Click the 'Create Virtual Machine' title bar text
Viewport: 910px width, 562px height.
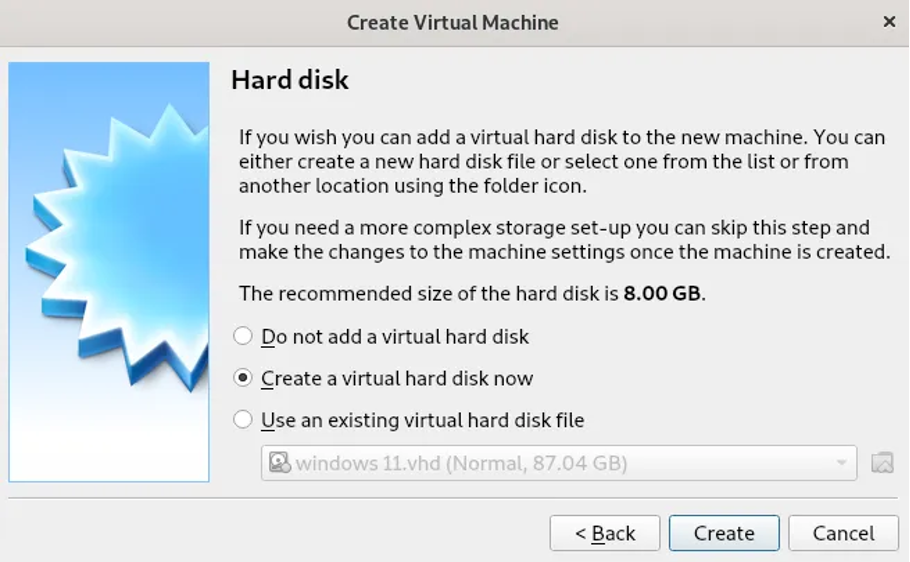coord(452,22)
